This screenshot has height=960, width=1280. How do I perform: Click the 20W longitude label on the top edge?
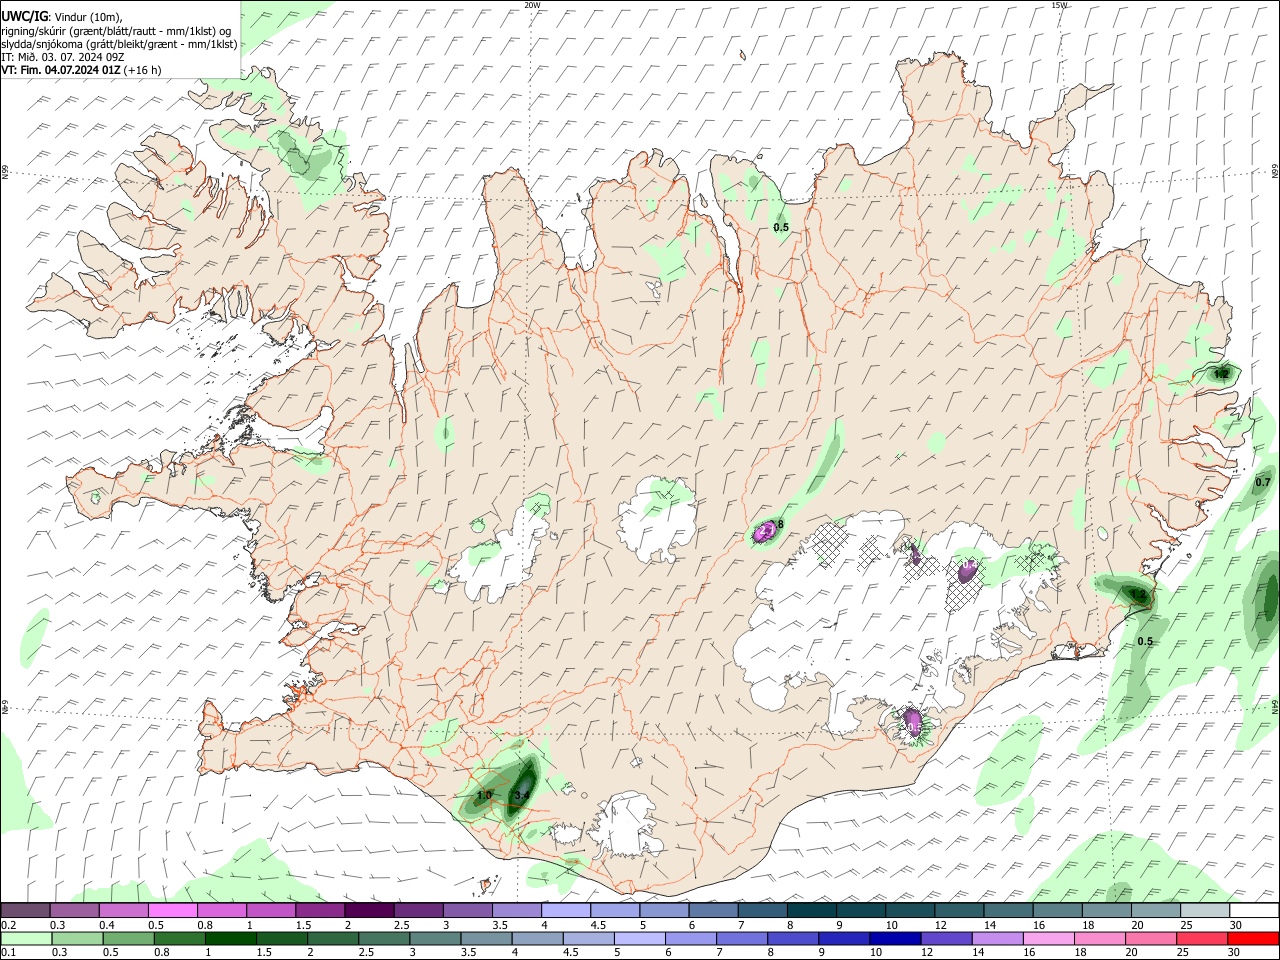[x=532, y=5]
